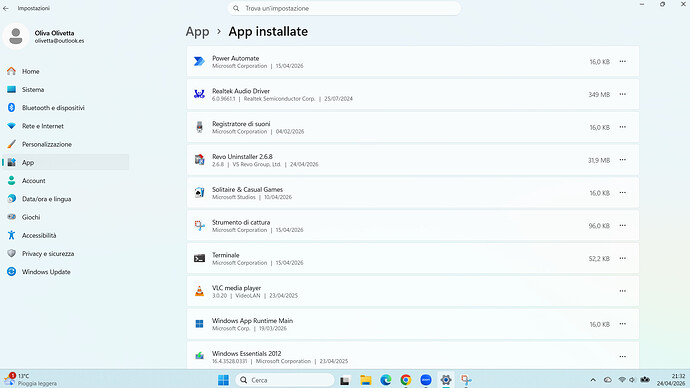Open File Explorer from the taskbar
Viewport: 690px width, 388px height.
click(x=365, y=380)
